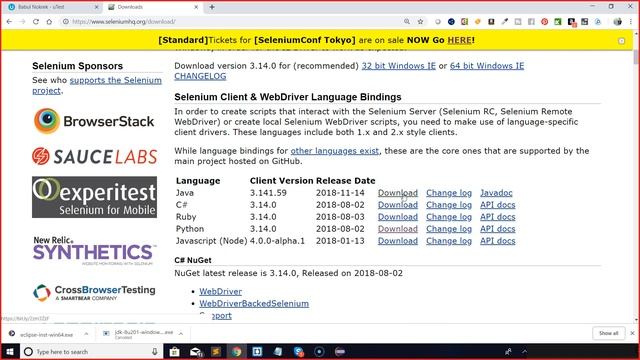Open the Chrome three-dot menu
The height and width of the screenshot is (360, 640).
[631, 22]
